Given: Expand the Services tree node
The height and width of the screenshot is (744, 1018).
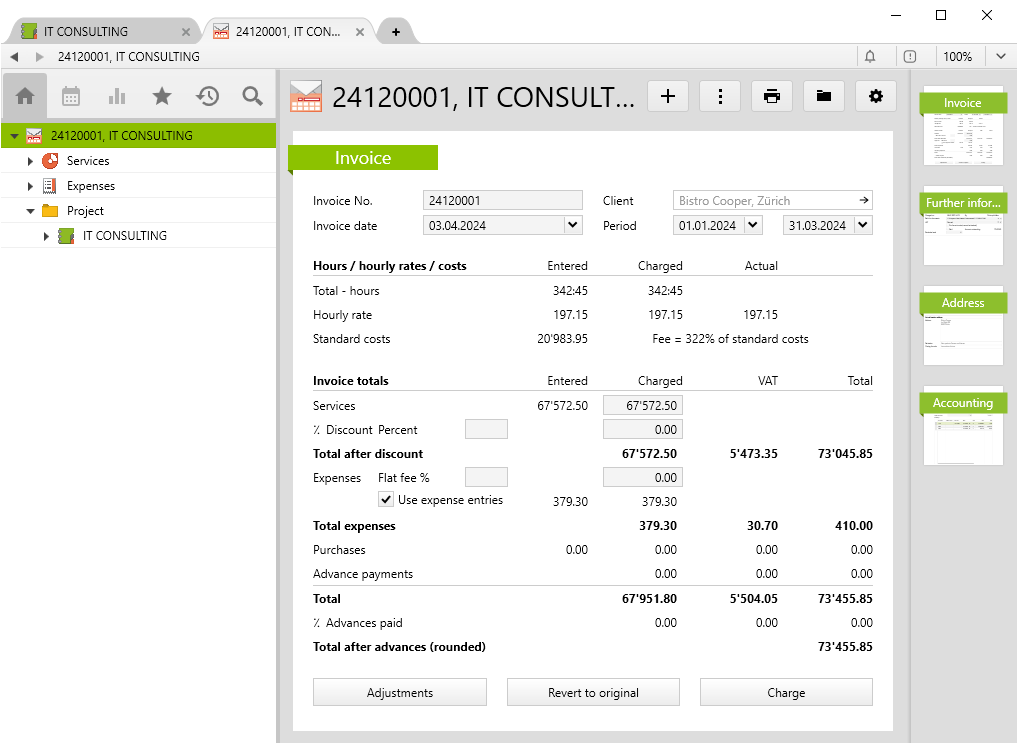Looking at the screenshot, I should [x=30, y=161].
